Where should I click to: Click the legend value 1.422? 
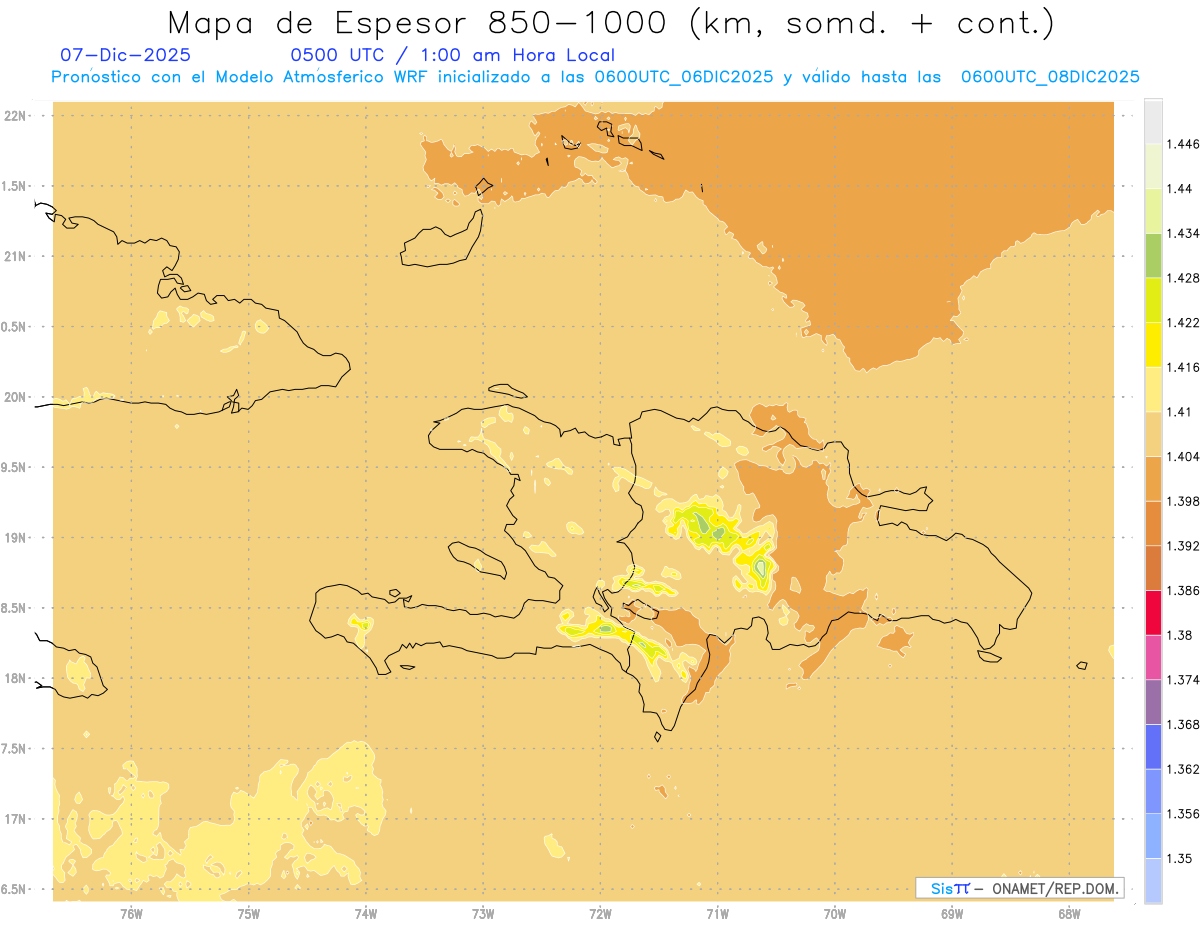pyautogui.click(x=1181, y=323)
